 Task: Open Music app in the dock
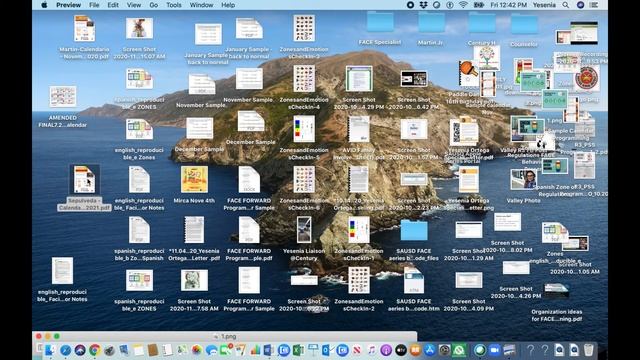[x=372, y=350]
